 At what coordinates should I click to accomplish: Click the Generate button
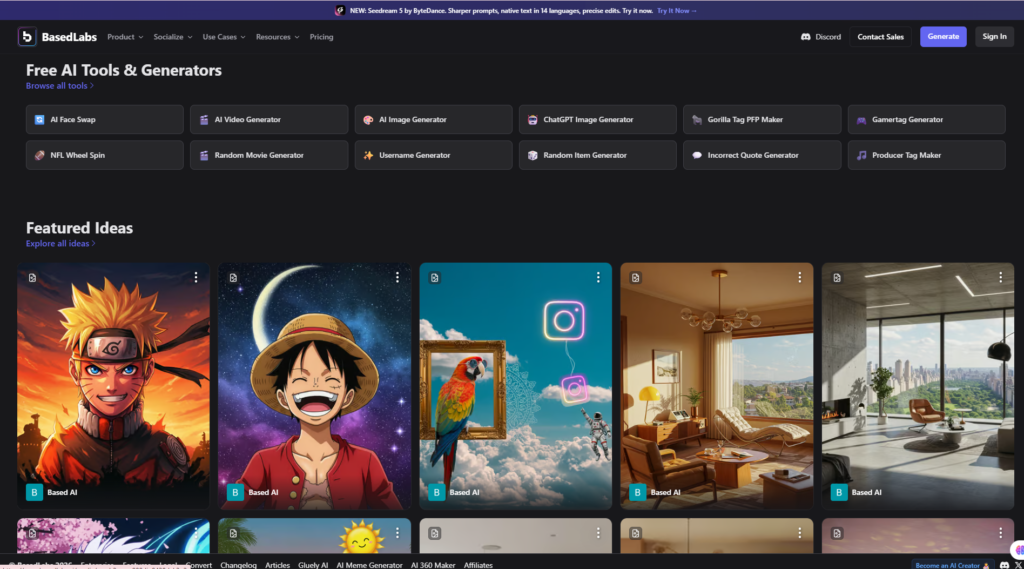(943, 37)
